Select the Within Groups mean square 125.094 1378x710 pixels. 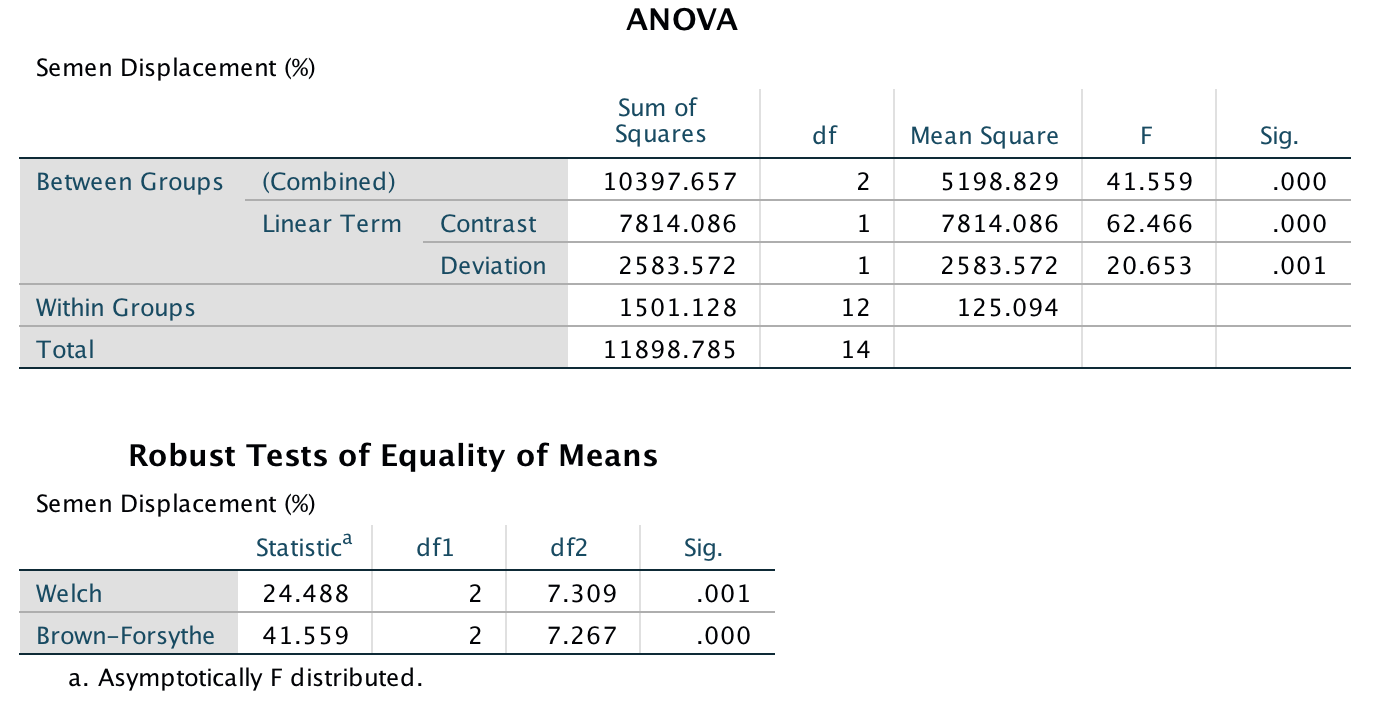click(1006, 308)
